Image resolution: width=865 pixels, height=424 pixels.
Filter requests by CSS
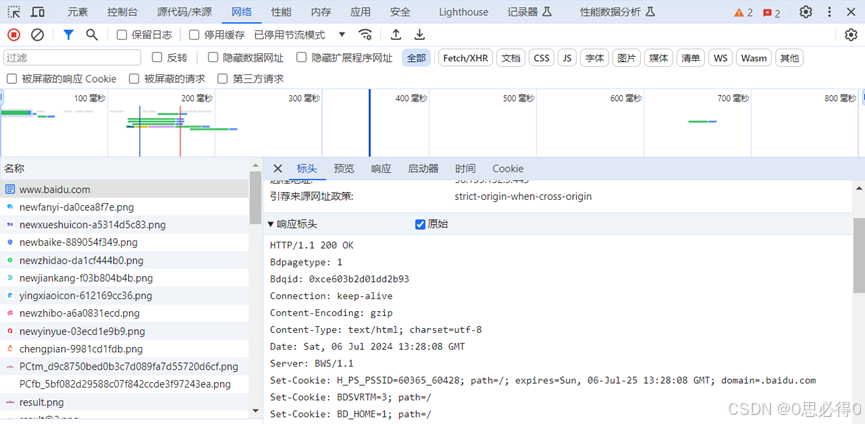(x=542, y=58)
